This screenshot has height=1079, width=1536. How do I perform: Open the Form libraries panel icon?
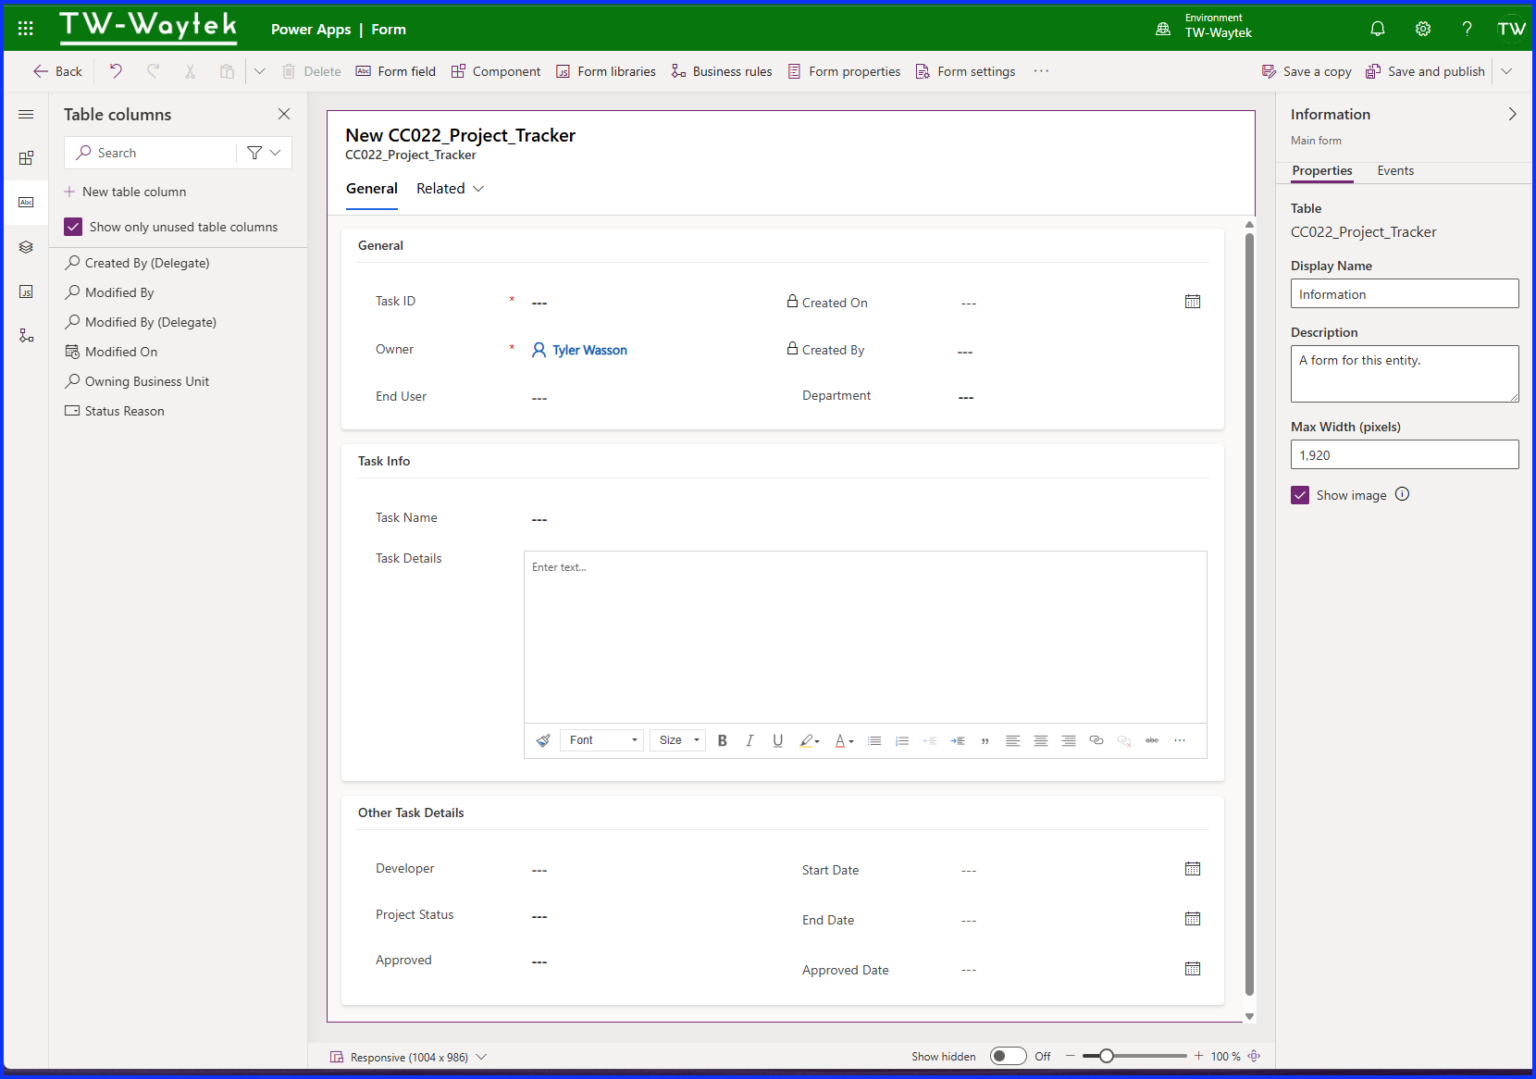pyautogui.click(x=26, y=291)
